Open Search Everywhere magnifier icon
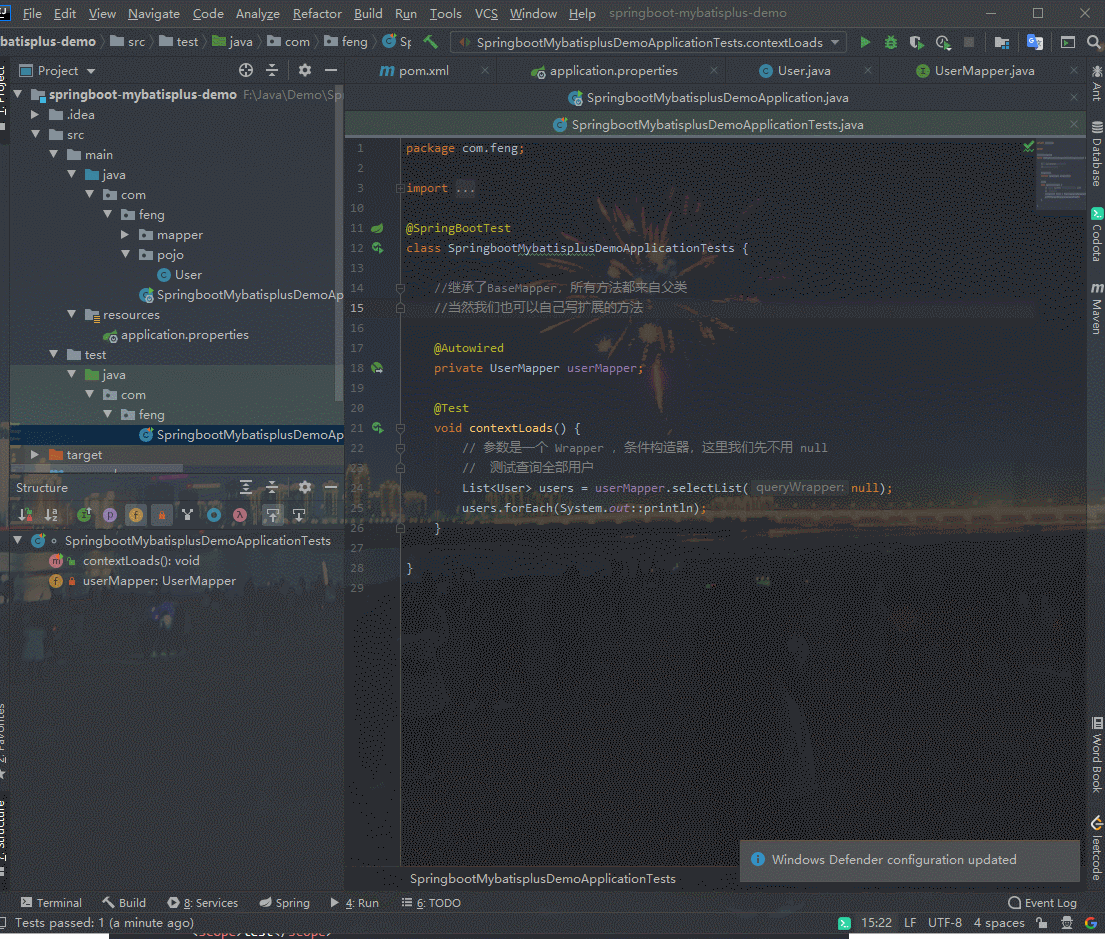This screenshot has height=939, width=1105. 1093,42
